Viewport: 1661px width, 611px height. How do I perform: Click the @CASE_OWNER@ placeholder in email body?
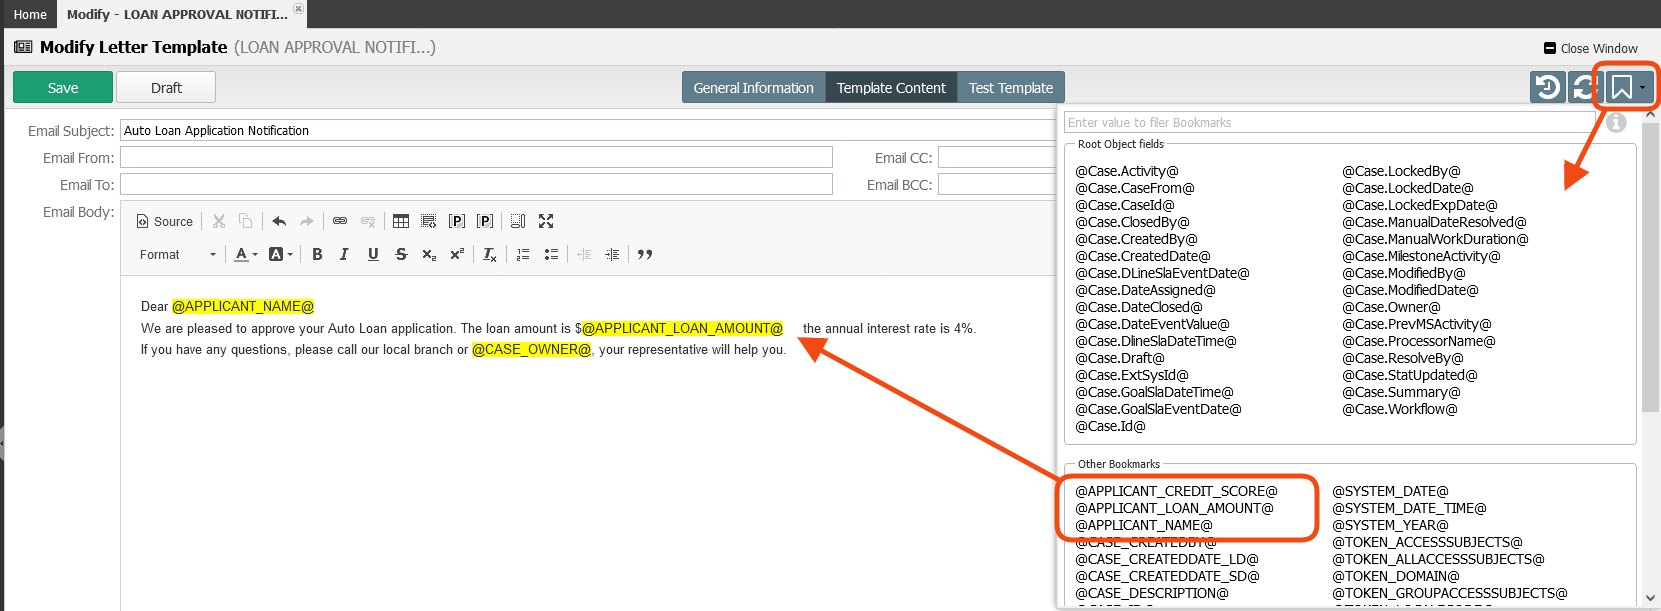(531, 349)
